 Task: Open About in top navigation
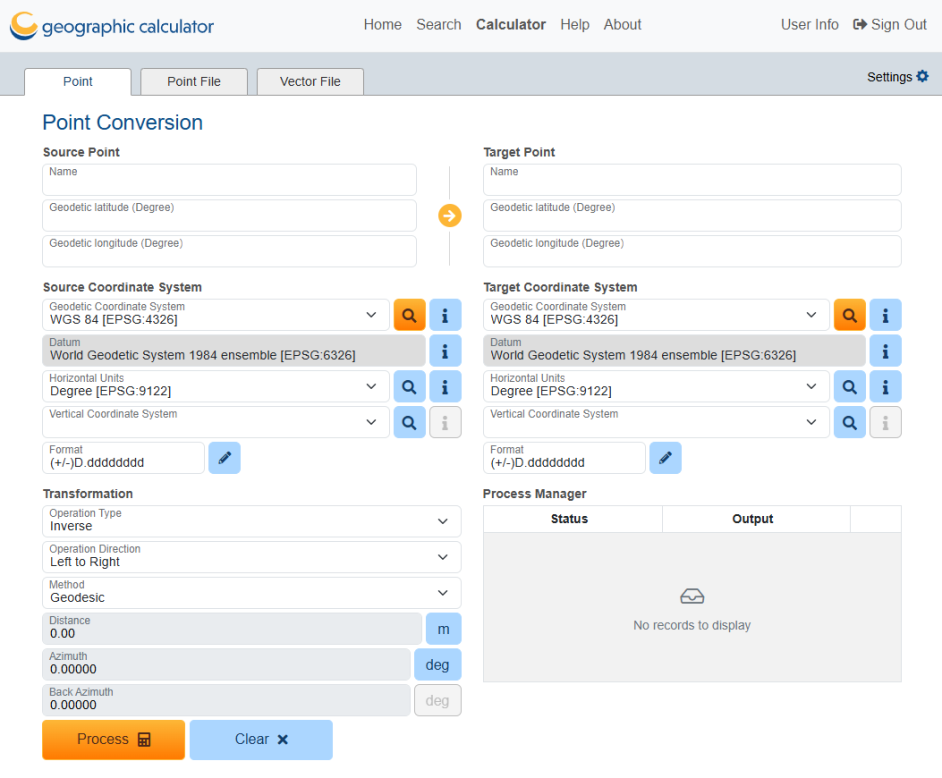(x=622, y=25)
